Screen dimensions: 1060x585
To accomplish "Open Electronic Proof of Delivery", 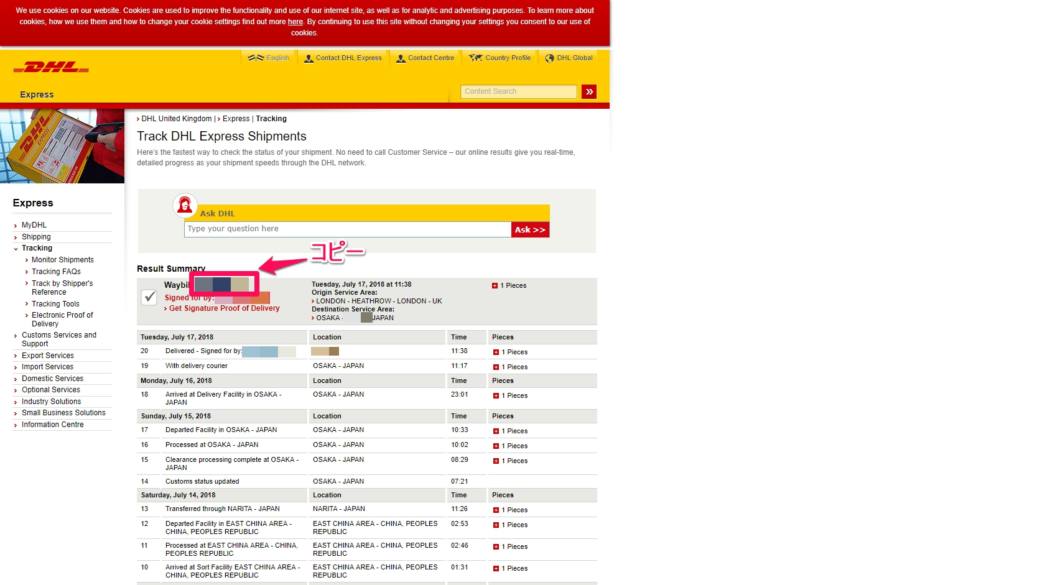I will click(62, 319).
